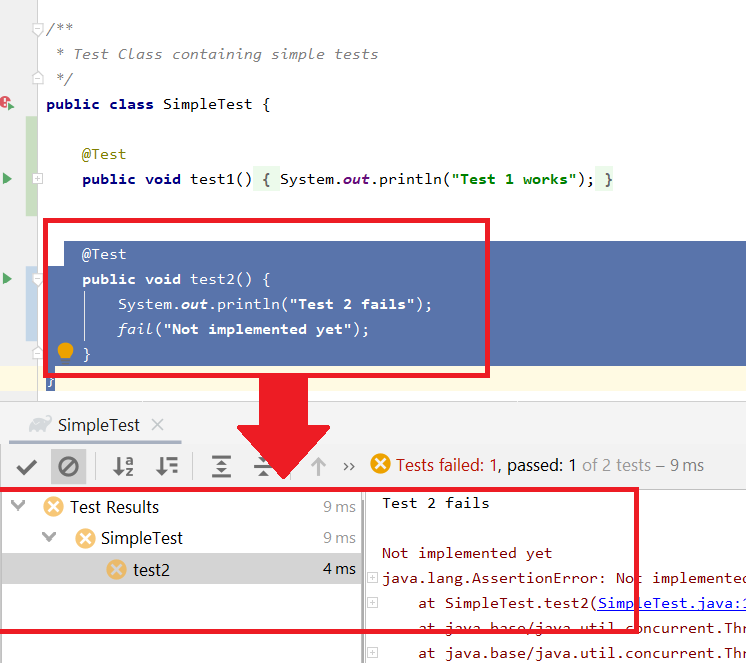The image size is (746, 663).
Task: Run test2 using its gutter icon
Action: coord(8,278)
